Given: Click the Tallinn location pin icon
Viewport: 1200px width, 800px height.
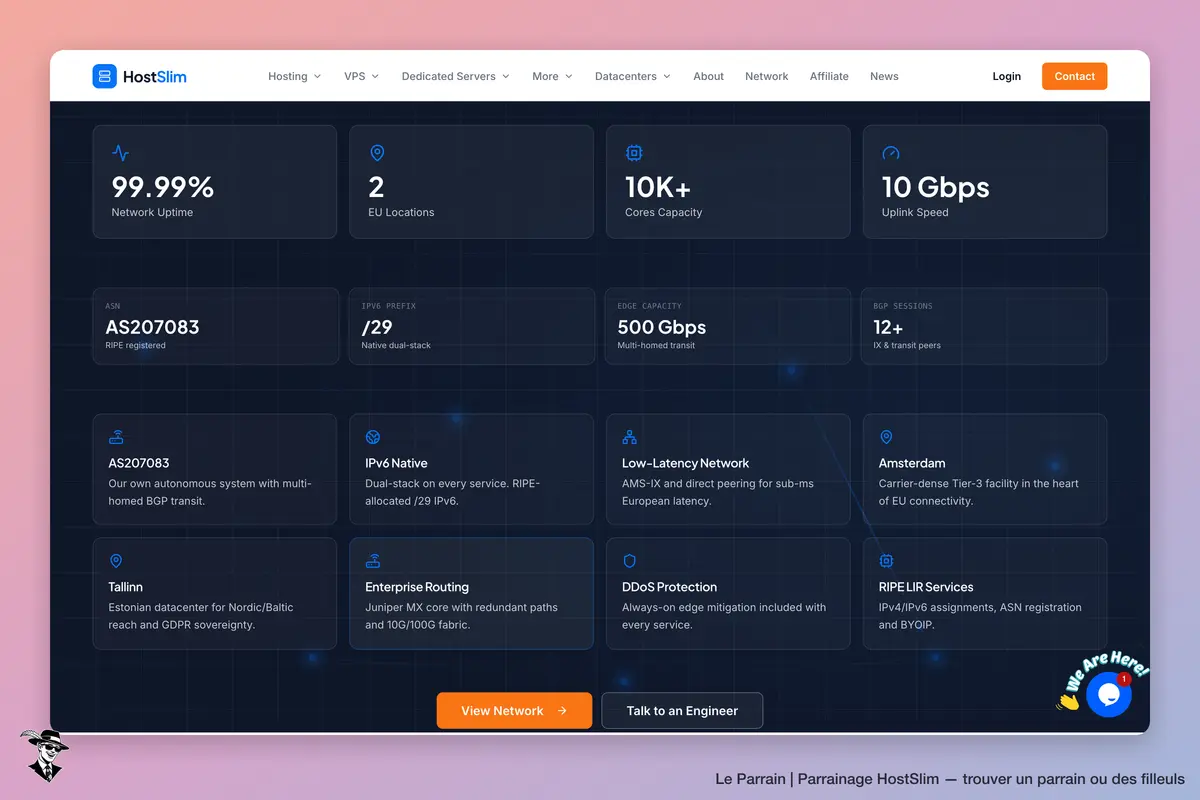Looking at the screenshot, I should point(116,562).
